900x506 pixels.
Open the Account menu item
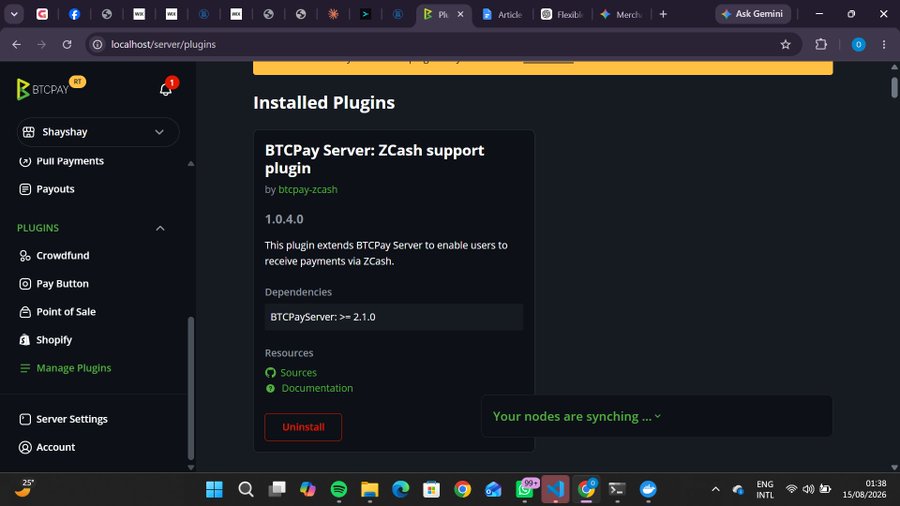[x=55, y=447]
